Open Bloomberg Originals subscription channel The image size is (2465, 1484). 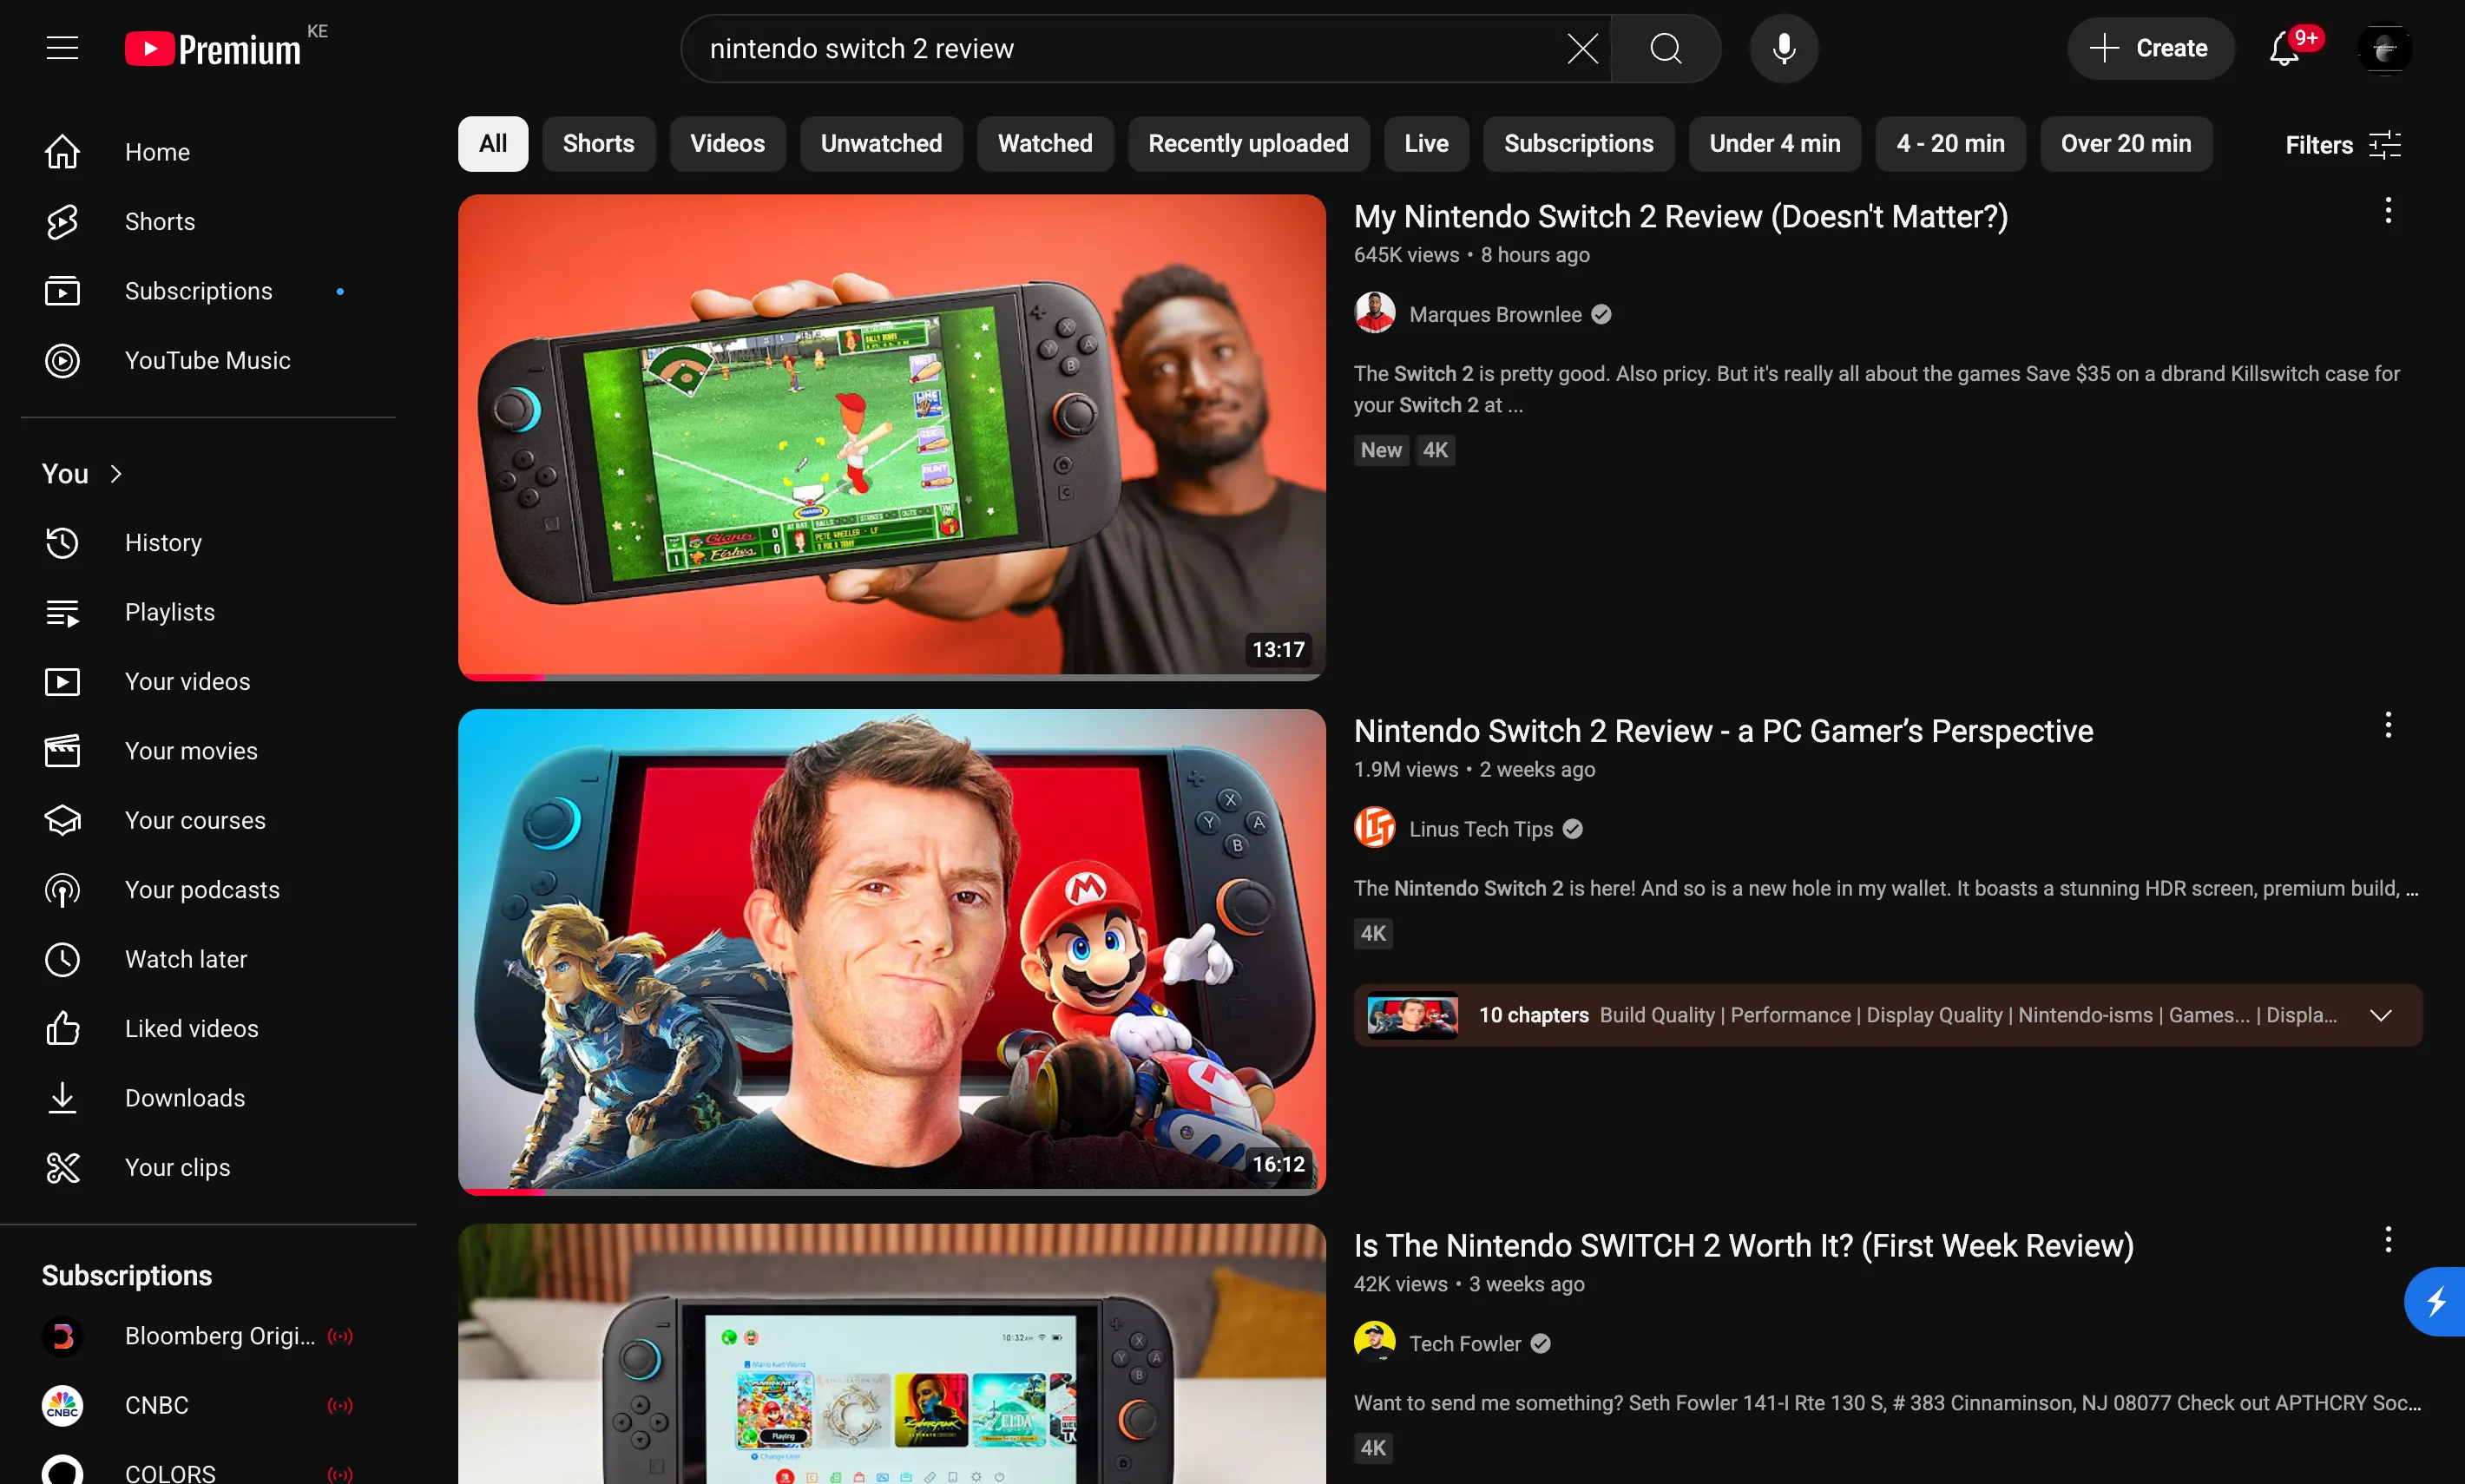(208, 1337)
